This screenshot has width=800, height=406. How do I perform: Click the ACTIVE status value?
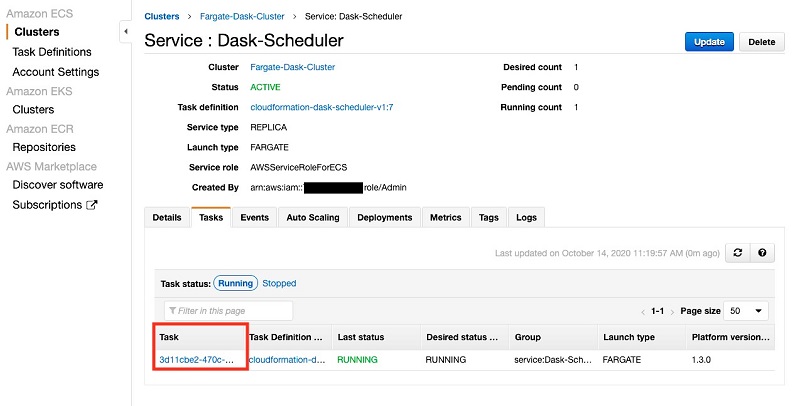(265, 87)
